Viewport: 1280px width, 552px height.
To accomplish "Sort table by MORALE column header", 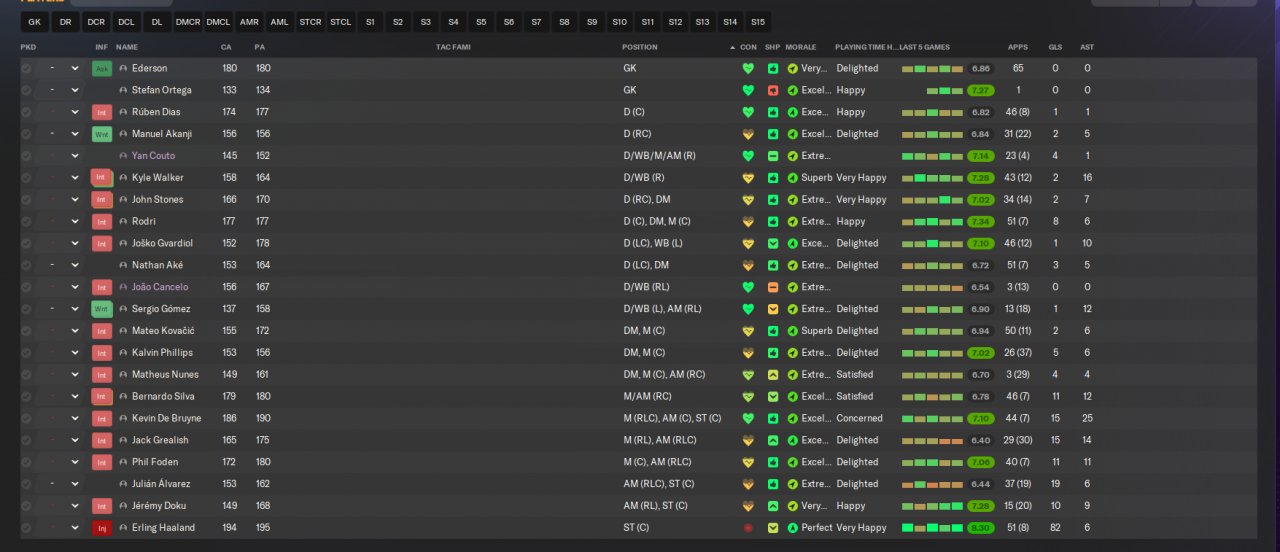I will pos(801,47).
